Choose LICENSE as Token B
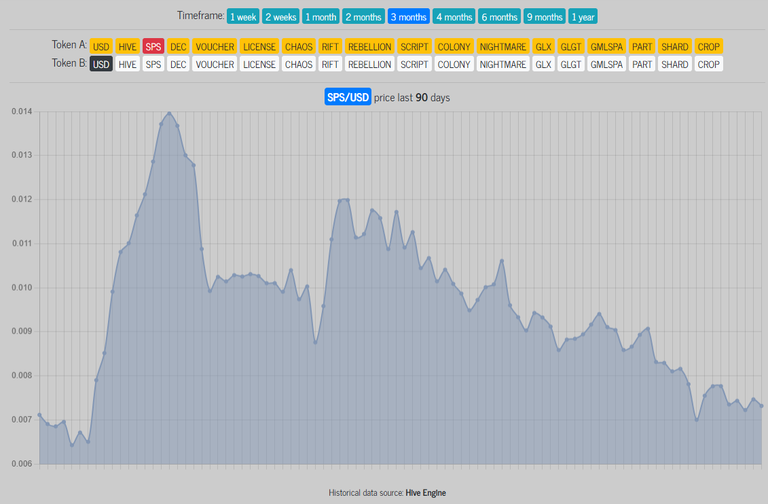Viewport: 768px width, 504px height. (259, 64)
